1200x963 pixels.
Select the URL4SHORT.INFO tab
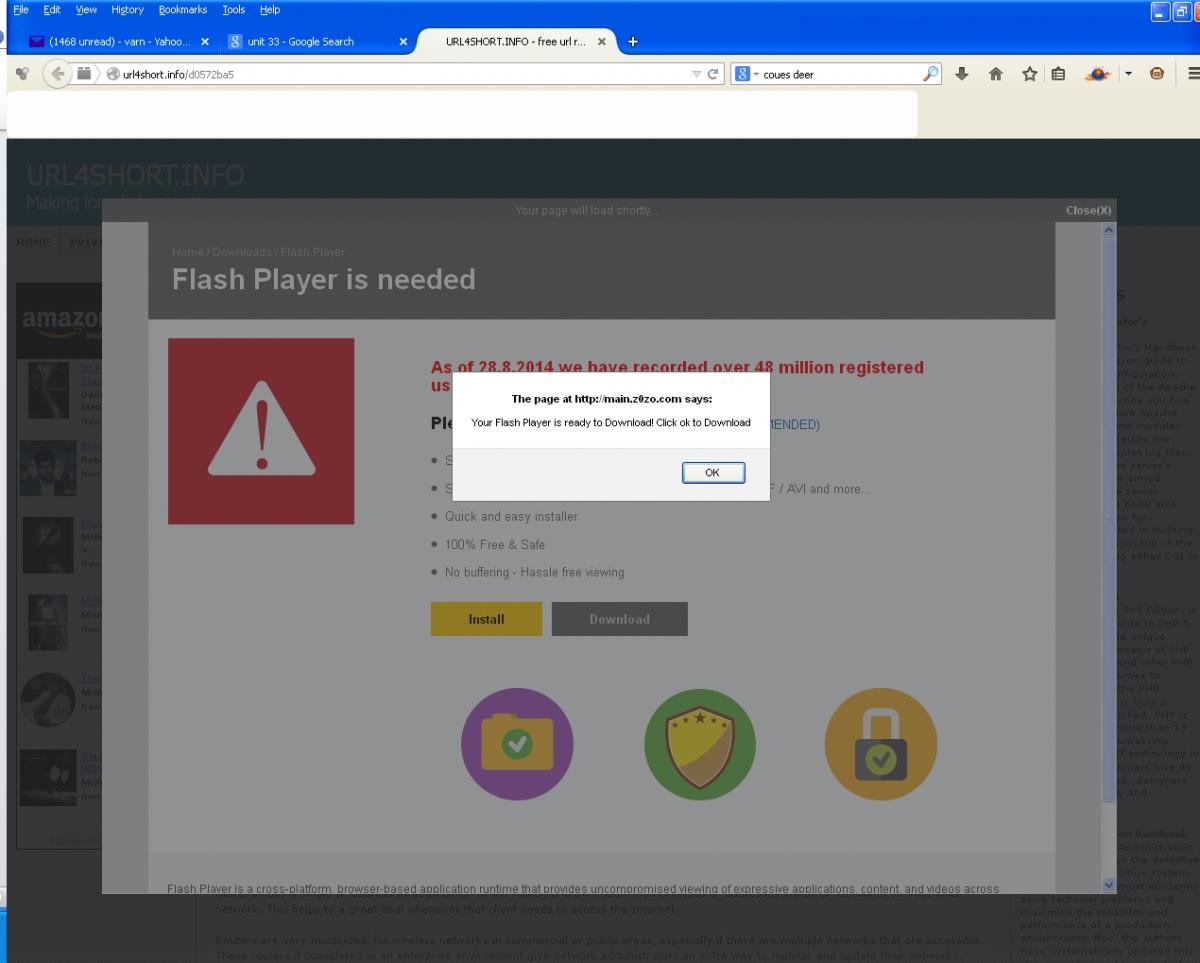click(x=516, y=42)
